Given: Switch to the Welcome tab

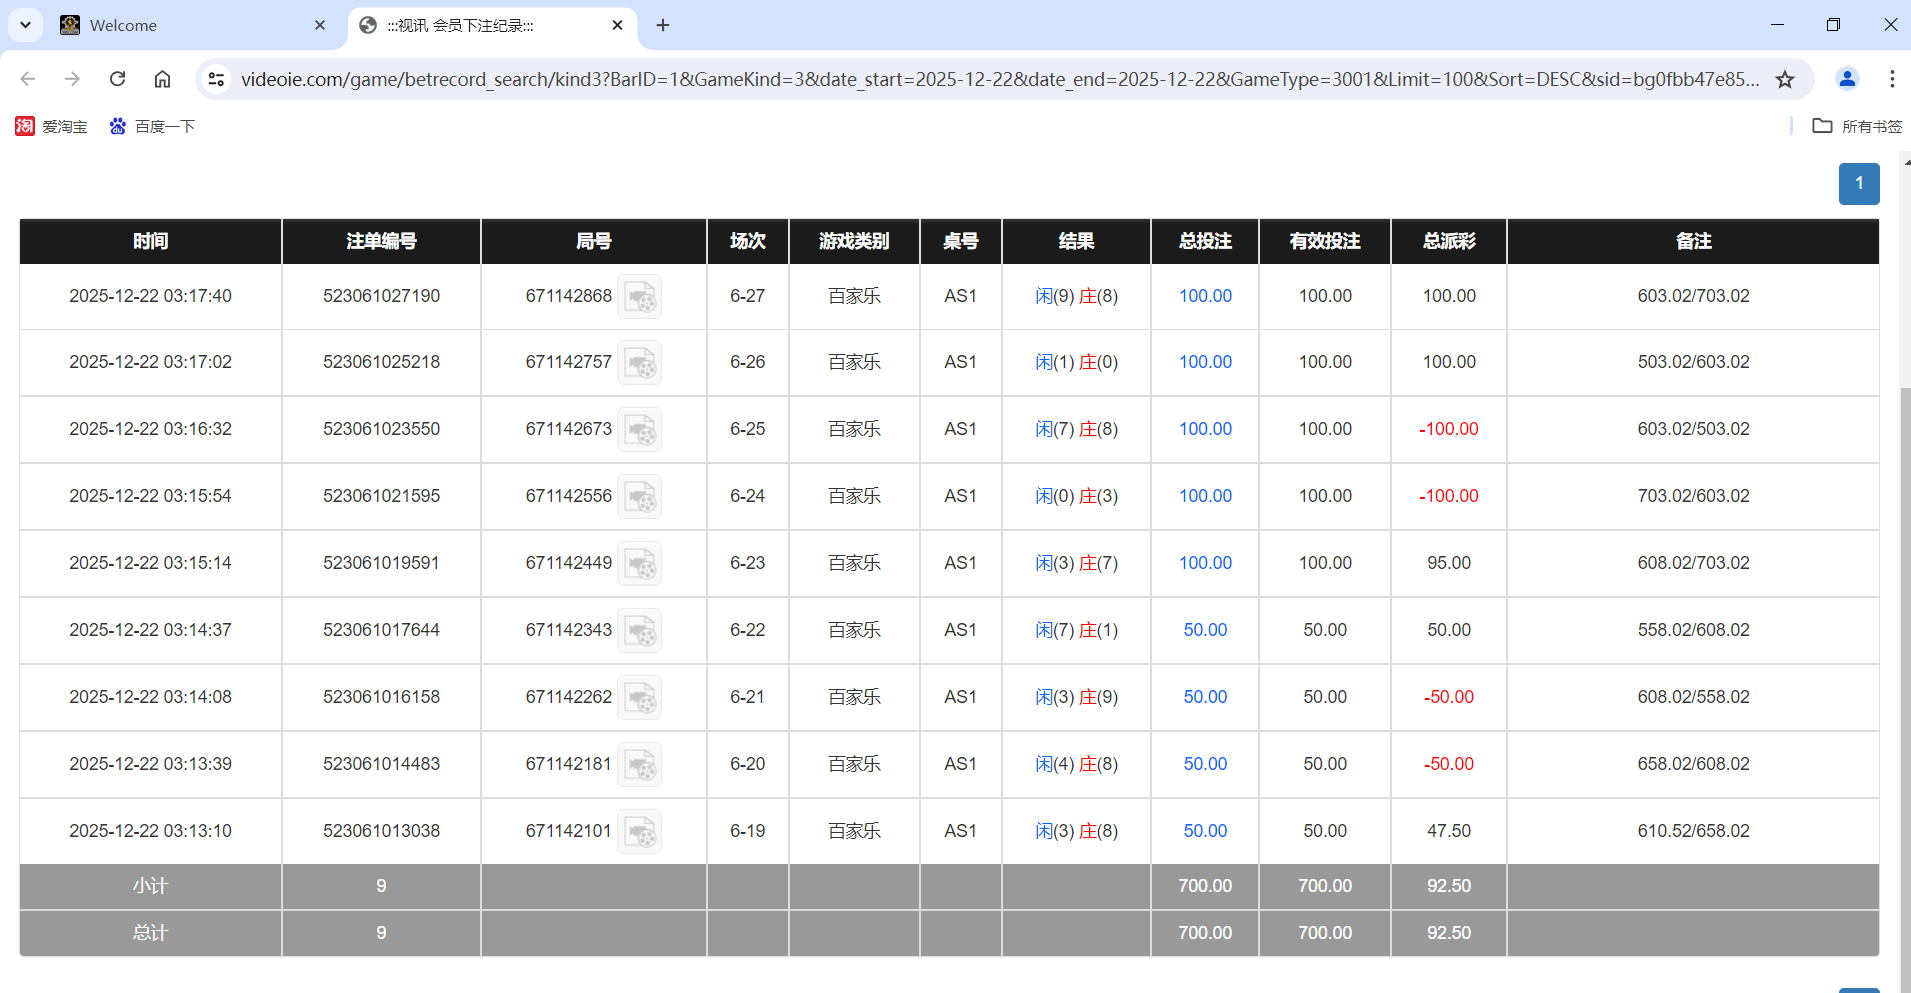Looking at the screenshot, I should tap(190, 25).
